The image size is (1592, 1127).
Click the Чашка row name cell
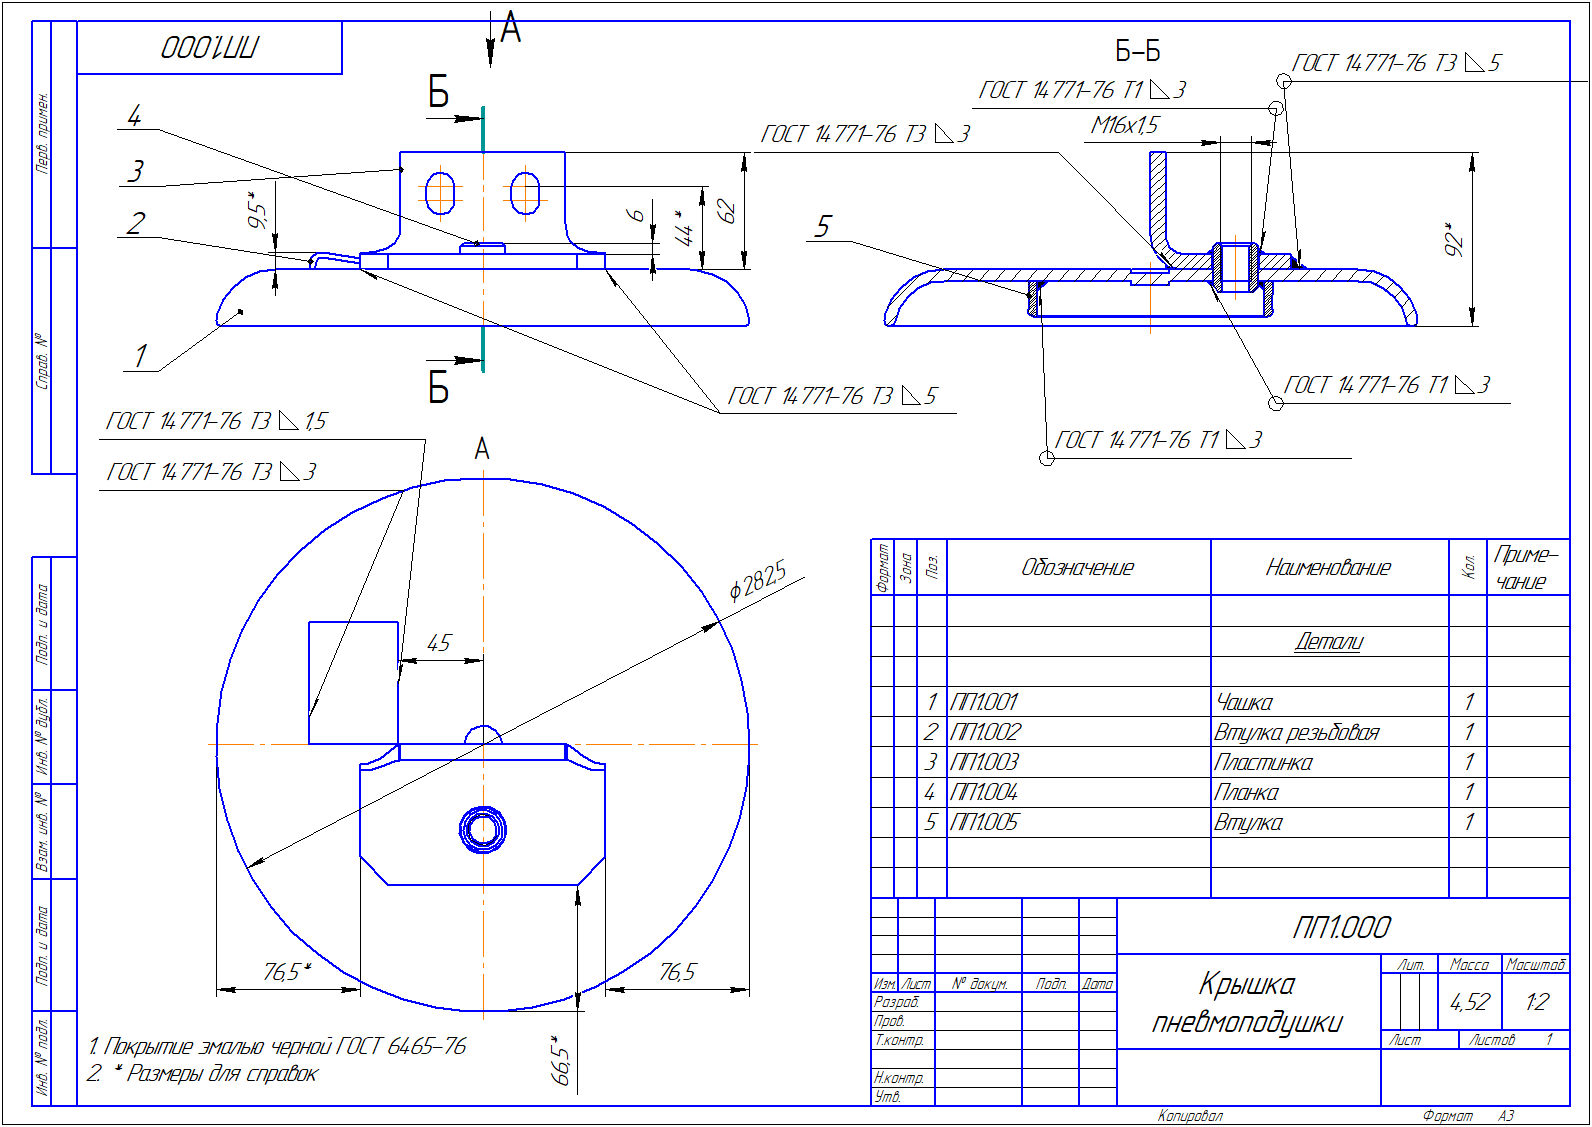pyautogui.click(x=1244, y=702)
